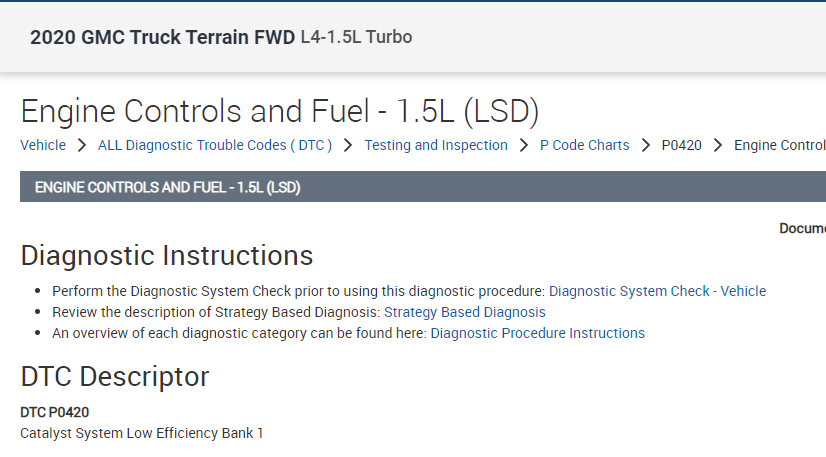
Task: Select the gray ENGINE CONTROLS AND FUEL section bar
Action: click(x=422, y=187)
